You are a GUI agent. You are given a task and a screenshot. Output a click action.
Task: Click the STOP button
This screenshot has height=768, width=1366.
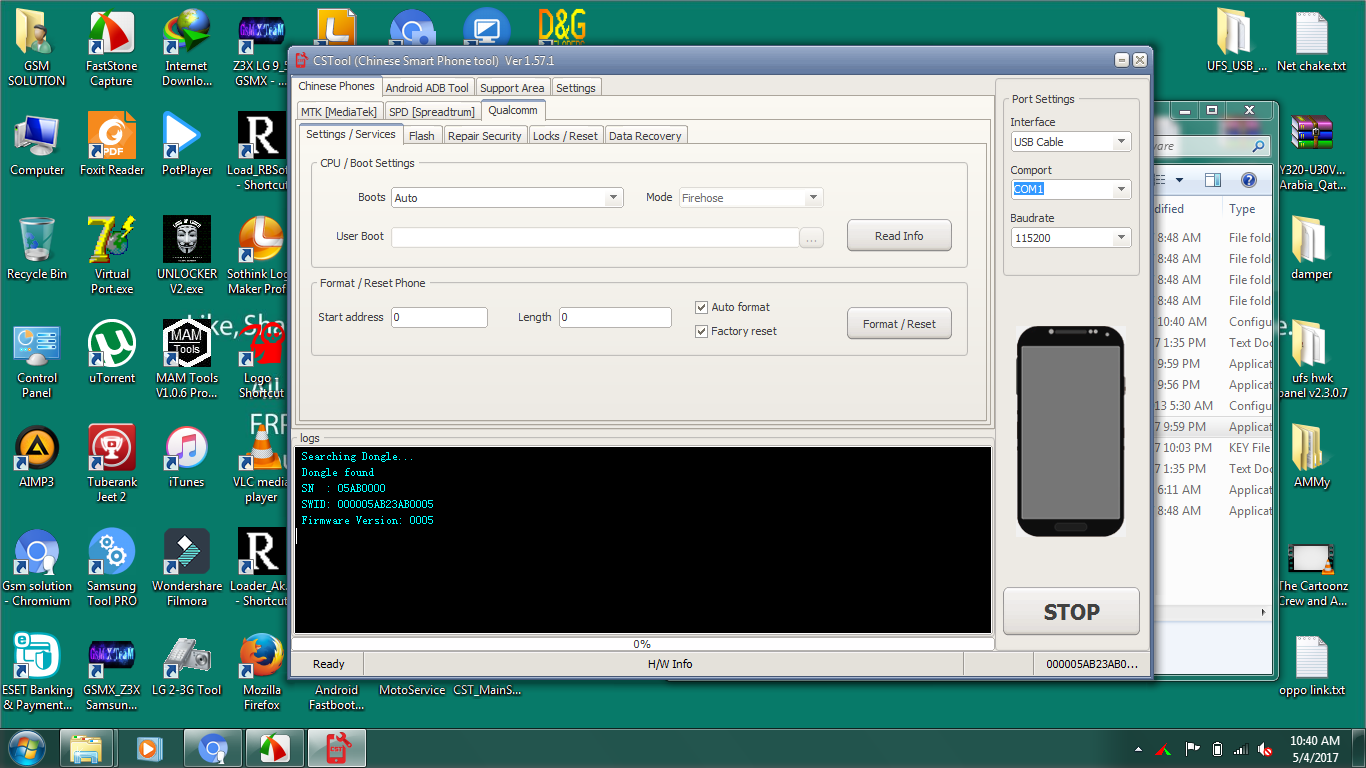[1071, 612]
